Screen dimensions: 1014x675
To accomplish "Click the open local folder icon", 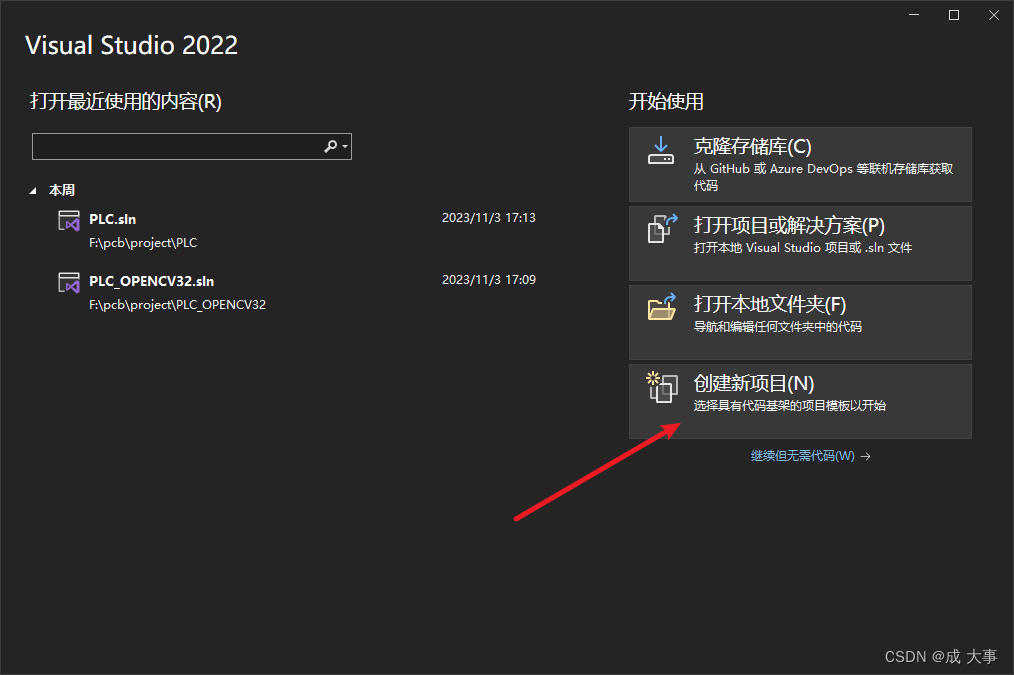I will pyautogui.click(x=661, y=308).
